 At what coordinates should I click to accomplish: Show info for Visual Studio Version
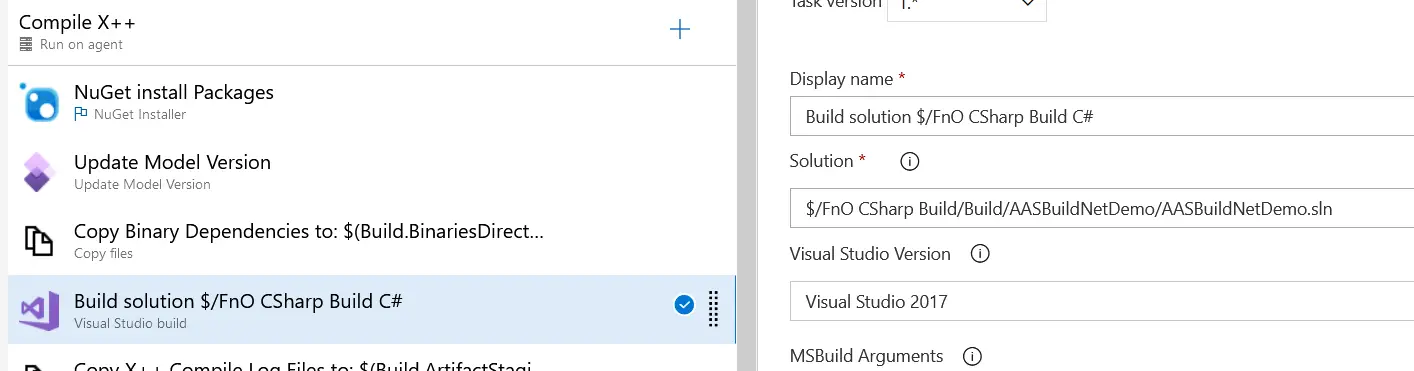980,254
